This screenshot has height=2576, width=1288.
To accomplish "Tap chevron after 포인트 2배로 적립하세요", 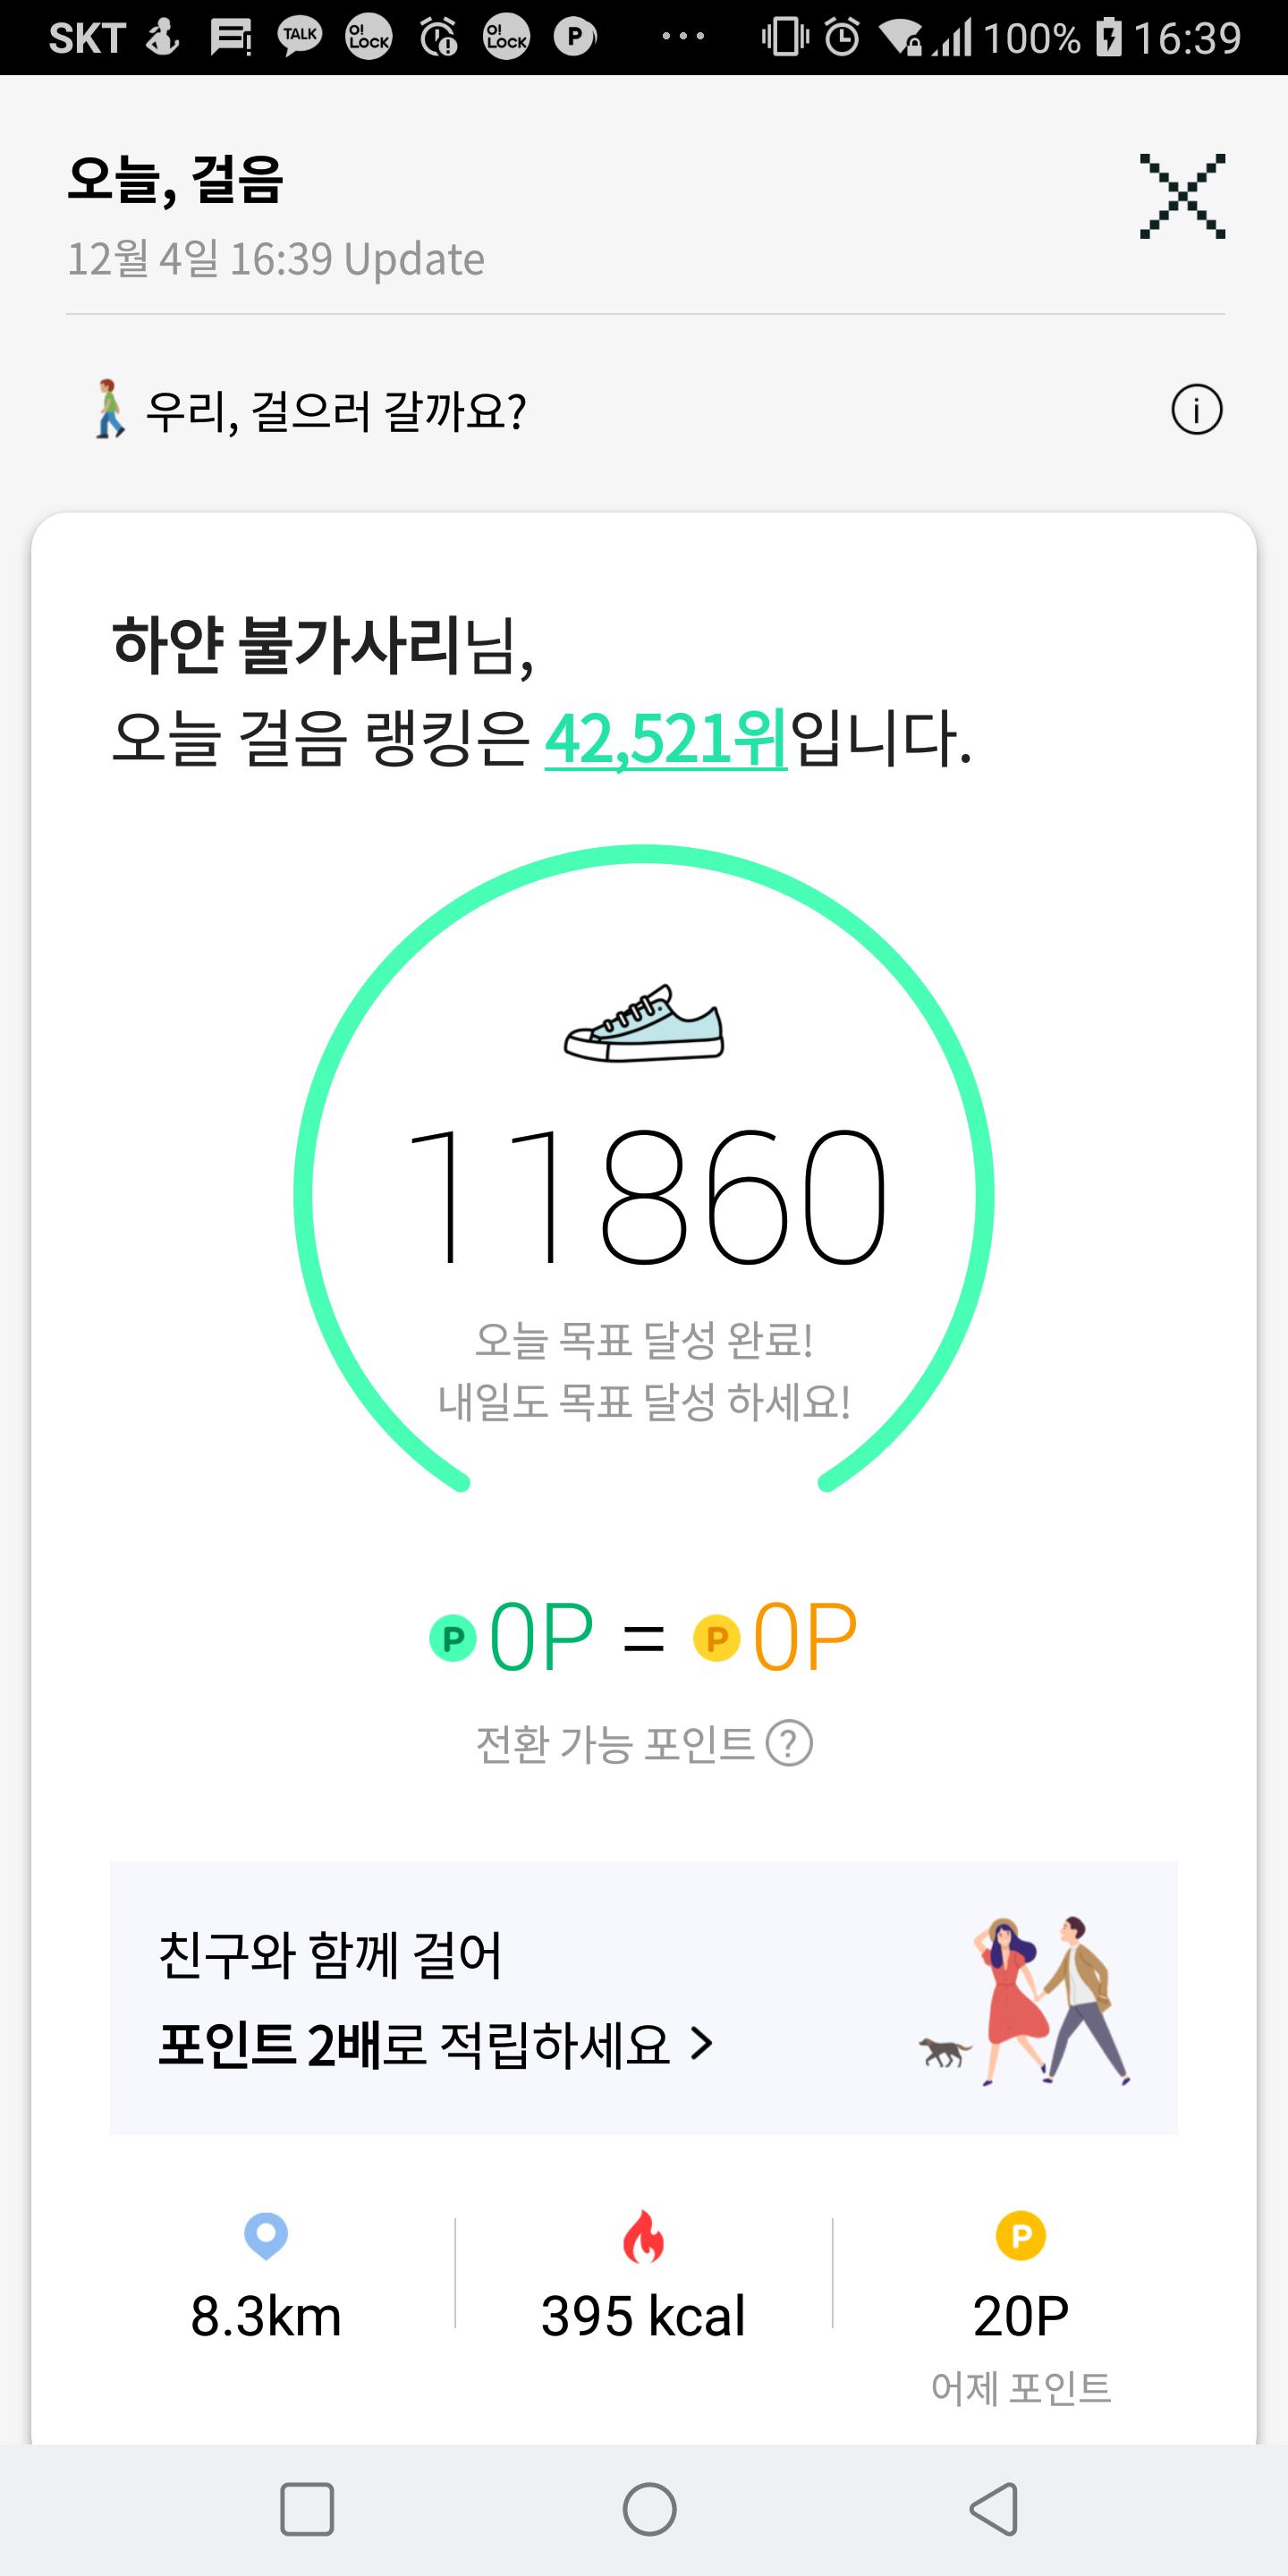I will [x=702, y=2044].
